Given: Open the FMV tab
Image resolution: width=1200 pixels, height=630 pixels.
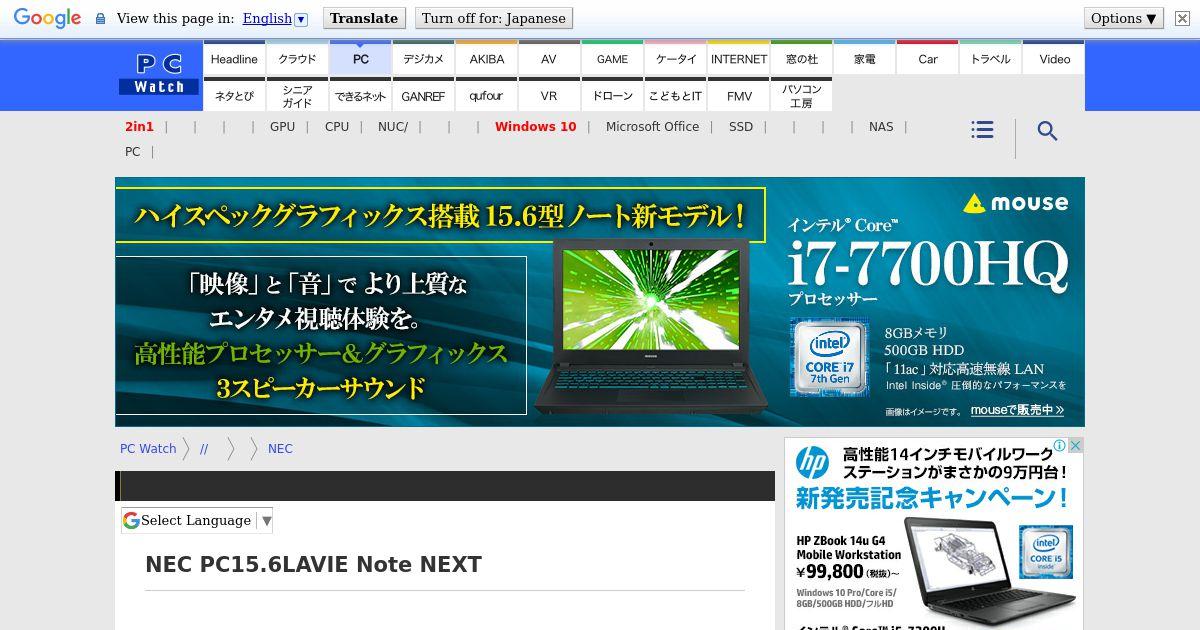Looking at the screenshot, I should (x=738, y=95).
